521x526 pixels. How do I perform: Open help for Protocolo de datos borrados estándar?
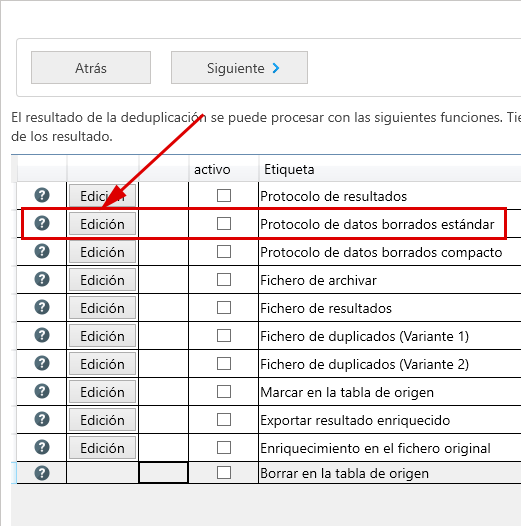click(x=42, y=223)
